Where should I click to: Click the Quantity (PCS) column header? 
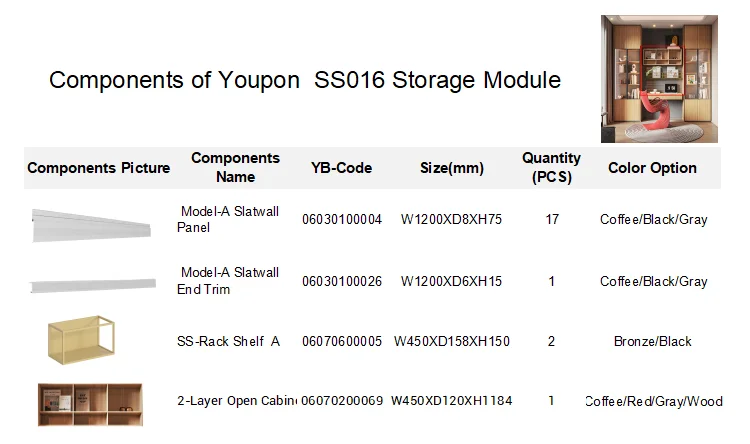[551, 168]
